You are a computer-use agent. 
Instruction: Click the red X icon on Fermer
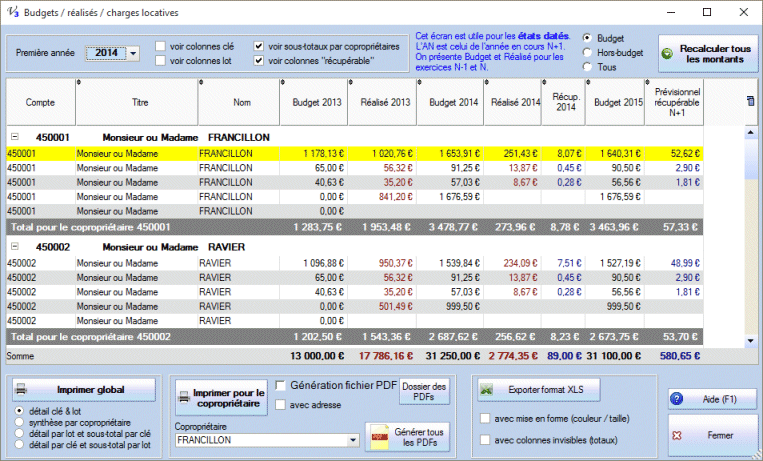(x=678, y=436)
